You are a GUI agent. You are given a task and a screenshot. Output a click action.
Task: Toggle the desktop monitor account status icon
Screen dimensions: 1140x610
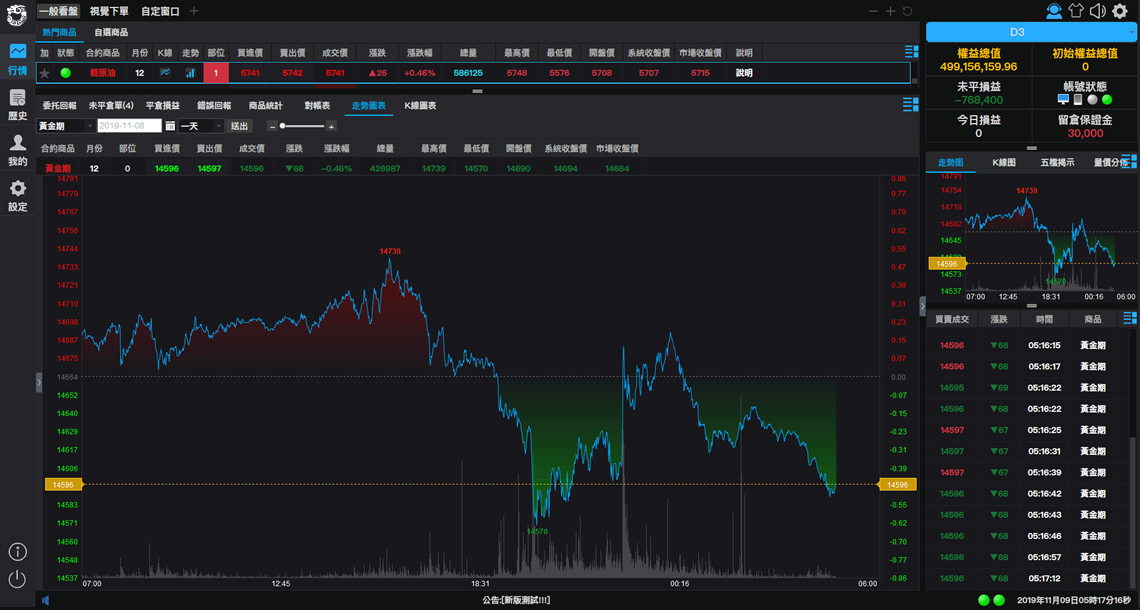[1064, 100]
